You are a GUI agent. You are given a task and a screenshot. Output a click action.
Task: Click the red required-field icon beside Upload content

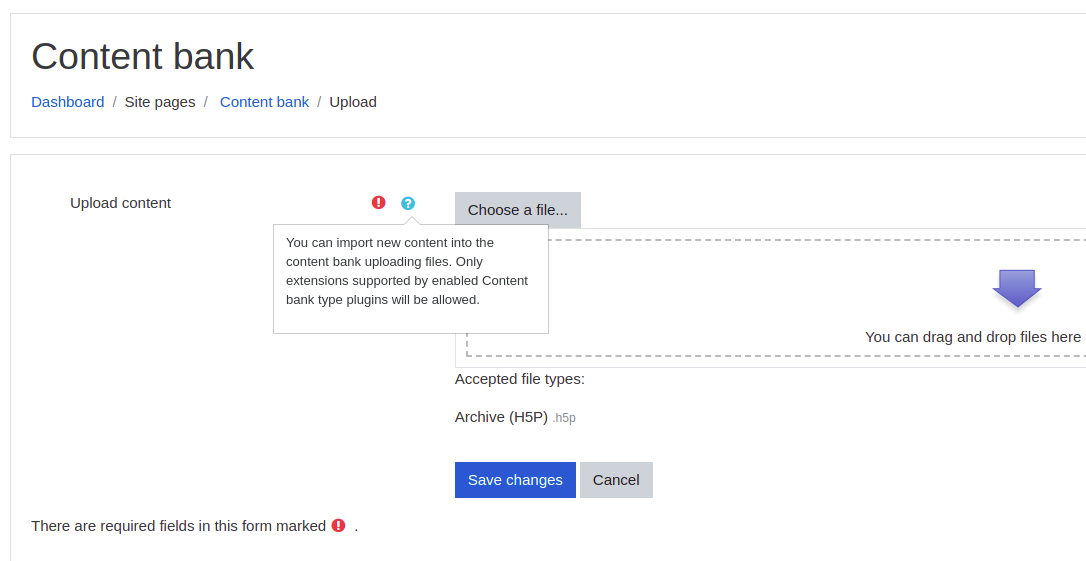[x=378, y=202]
